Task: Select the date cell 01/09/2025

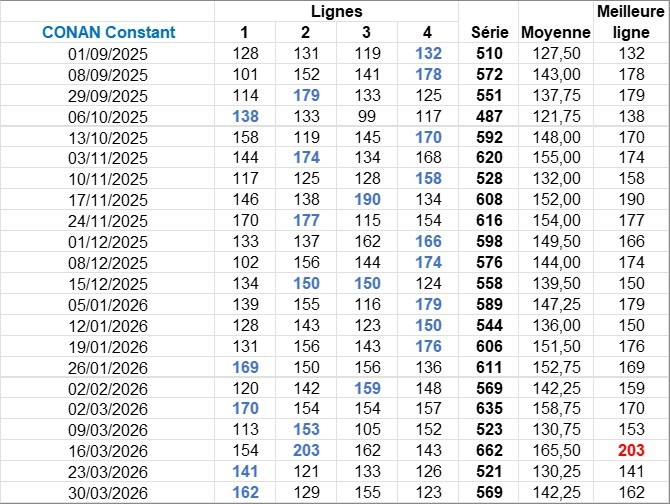Action: click(x=108, y=53)
